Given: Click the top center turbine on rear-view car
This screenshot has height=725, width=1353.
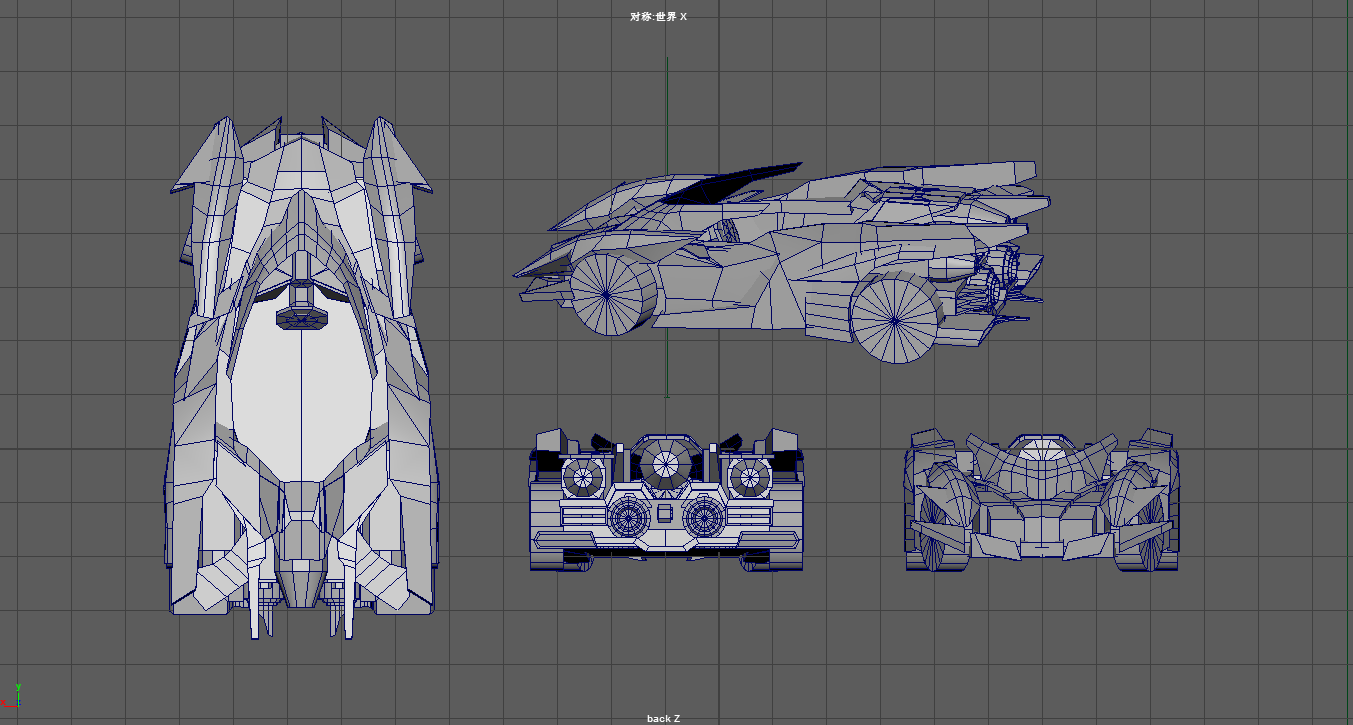Looking at the screenshot, I should (x=665, y=464).
